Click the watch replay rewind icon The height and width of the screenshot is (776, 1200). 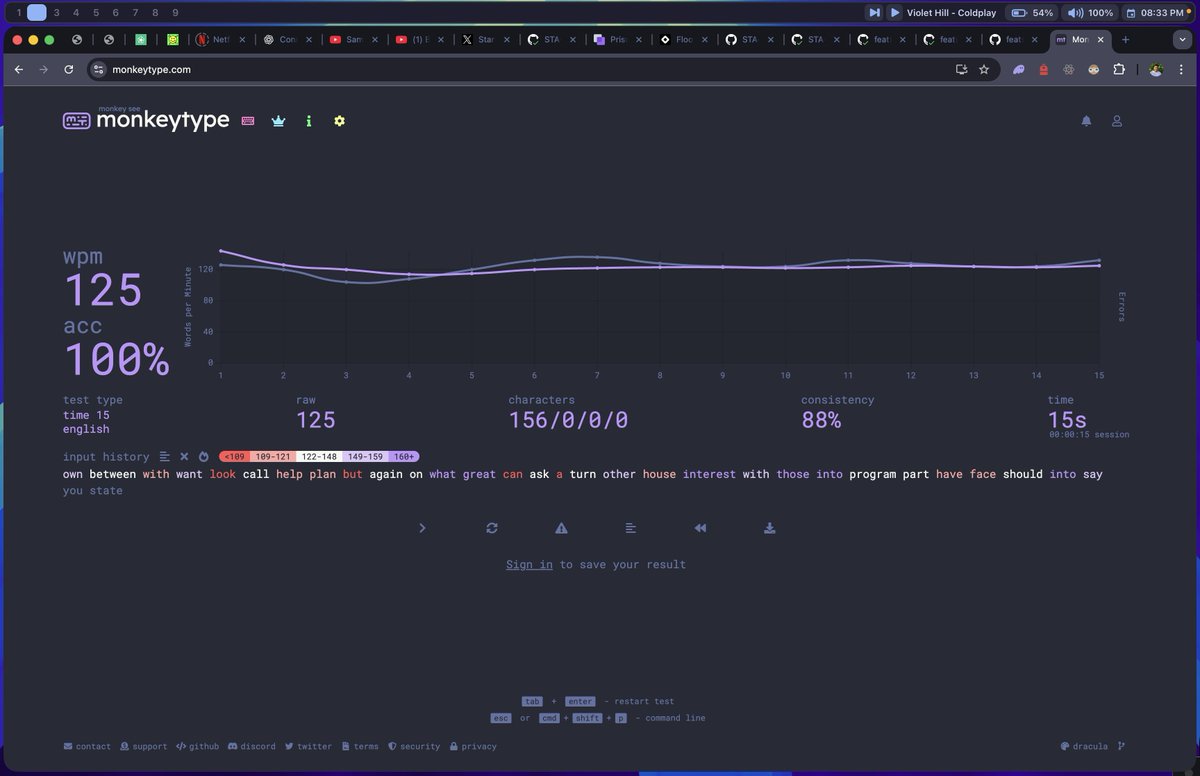point(700,528)
